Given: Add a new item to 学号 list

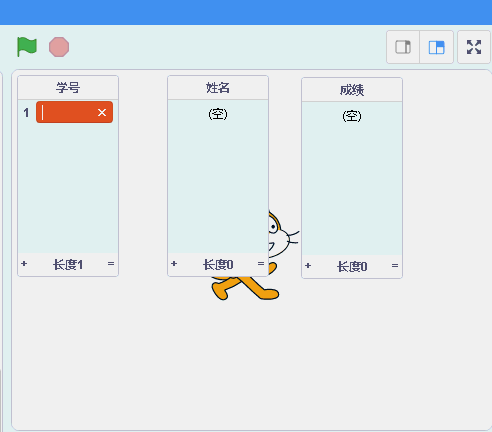Looking at the screenshot, I should point(24,264).
